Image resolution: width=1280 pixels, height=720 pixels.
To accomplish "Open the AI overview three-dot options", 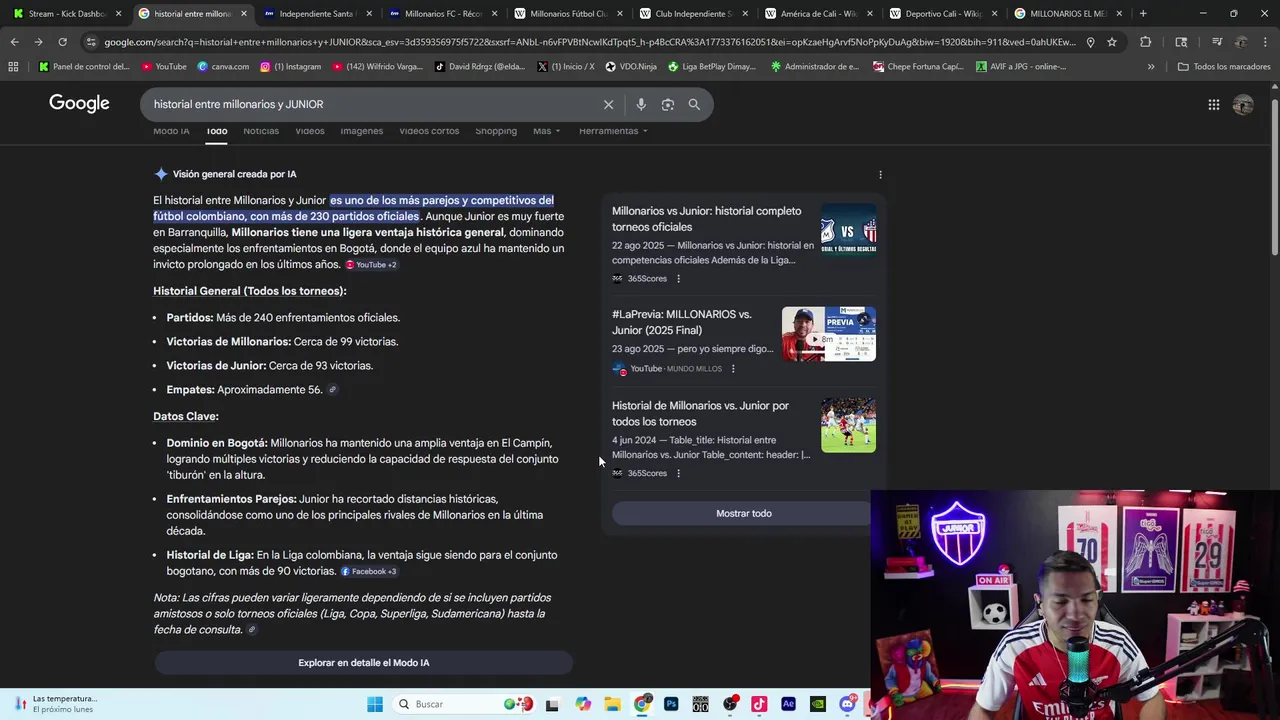I will pos(880,174).
